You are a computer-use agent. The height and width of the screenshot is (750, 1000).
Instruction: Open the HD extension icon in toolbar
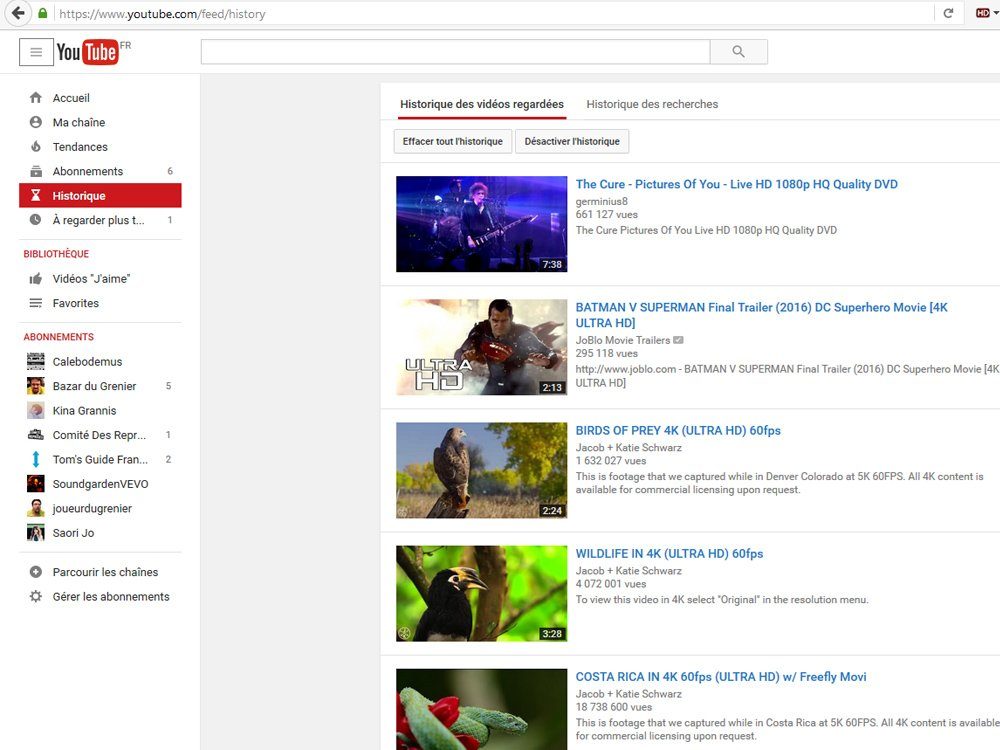[983, 13]
